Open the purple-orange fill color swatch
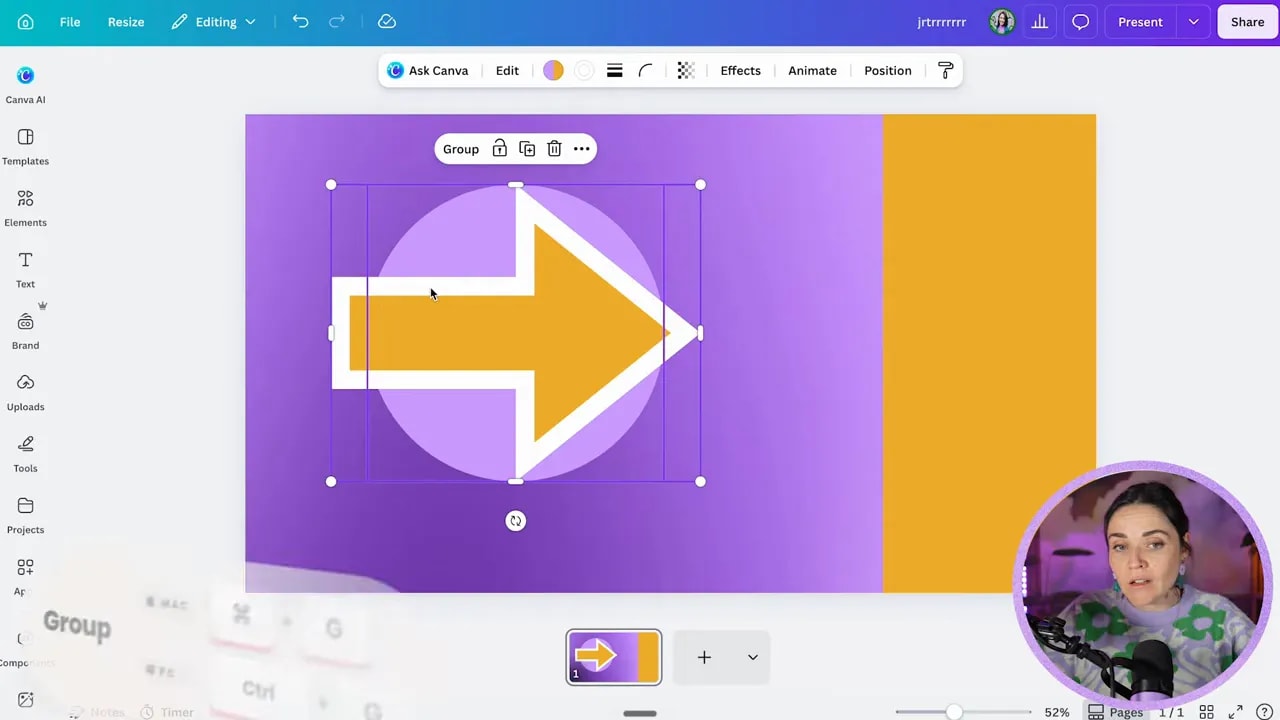The image size is (1280, 720). (x=553, y=70)
